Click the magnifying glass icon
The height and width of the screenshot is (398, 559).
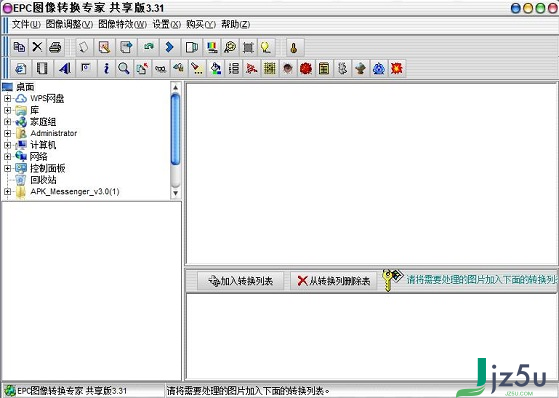pyautogui.click(x=124, y=68)
